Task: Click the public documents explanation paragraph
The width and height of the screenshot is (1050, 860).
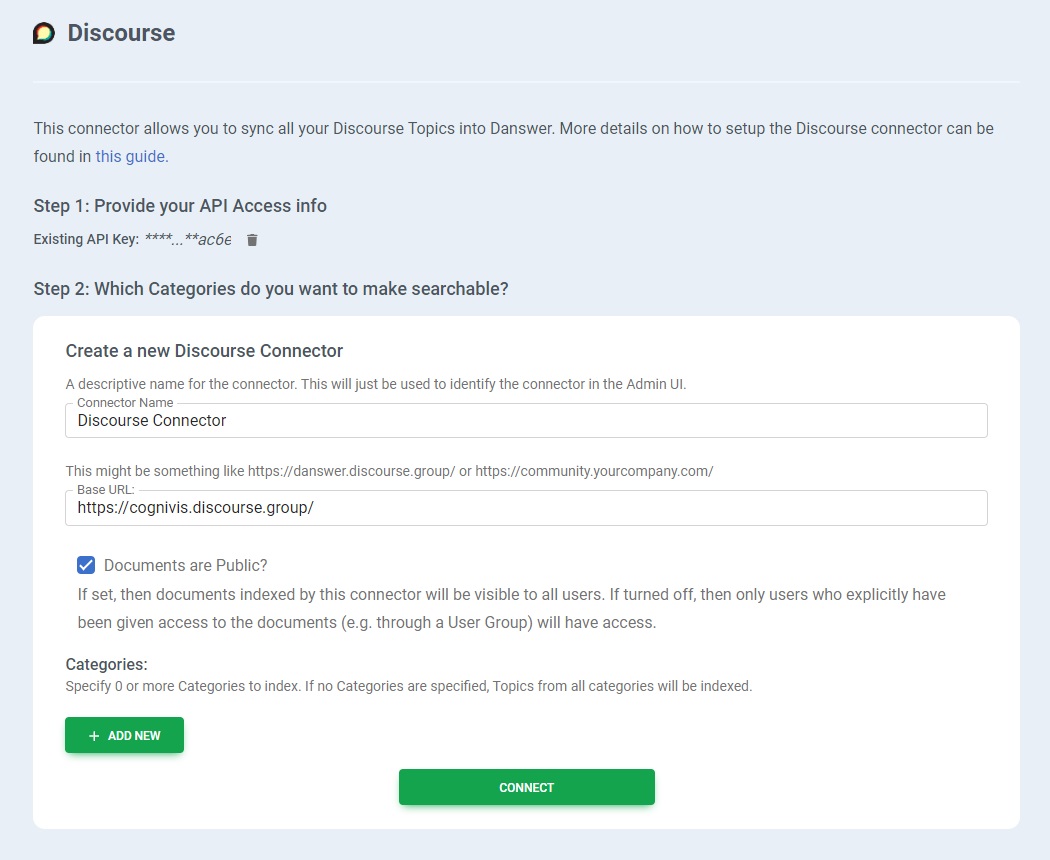Action: pos(511,608)
